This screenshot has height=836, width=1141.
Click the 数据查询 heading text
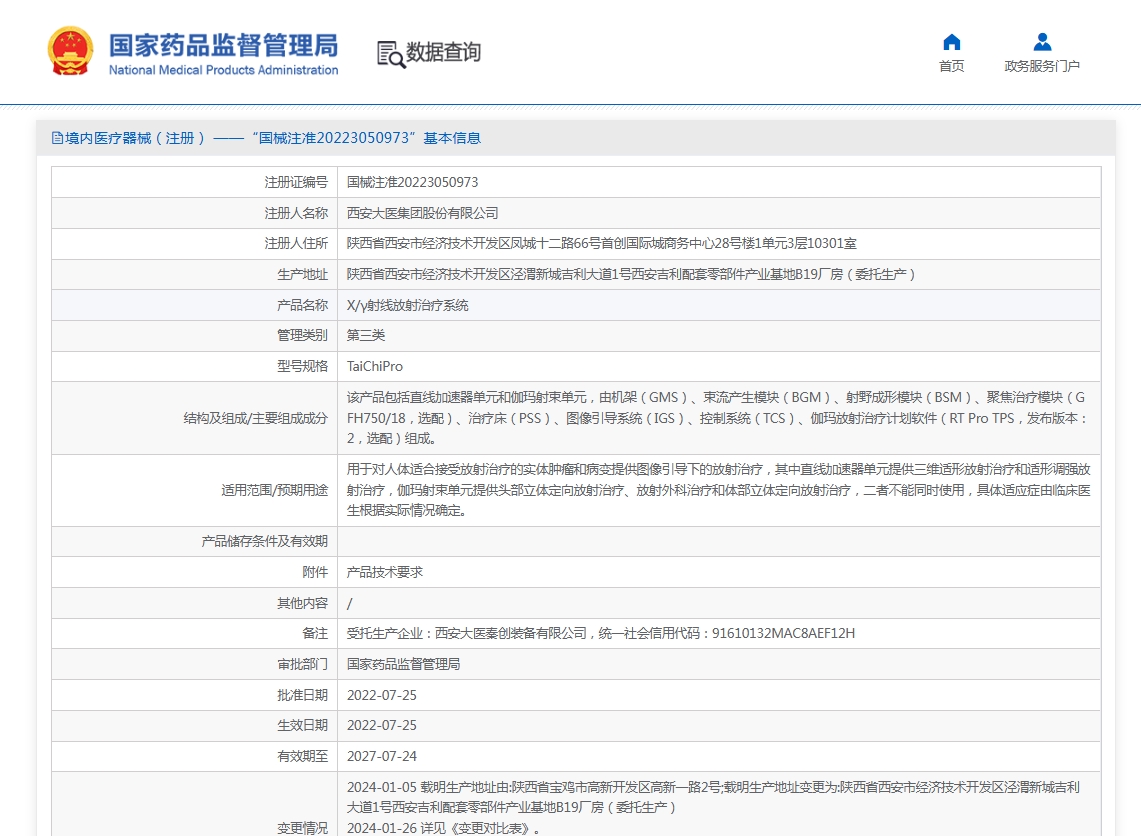click(x=443, y=52)
